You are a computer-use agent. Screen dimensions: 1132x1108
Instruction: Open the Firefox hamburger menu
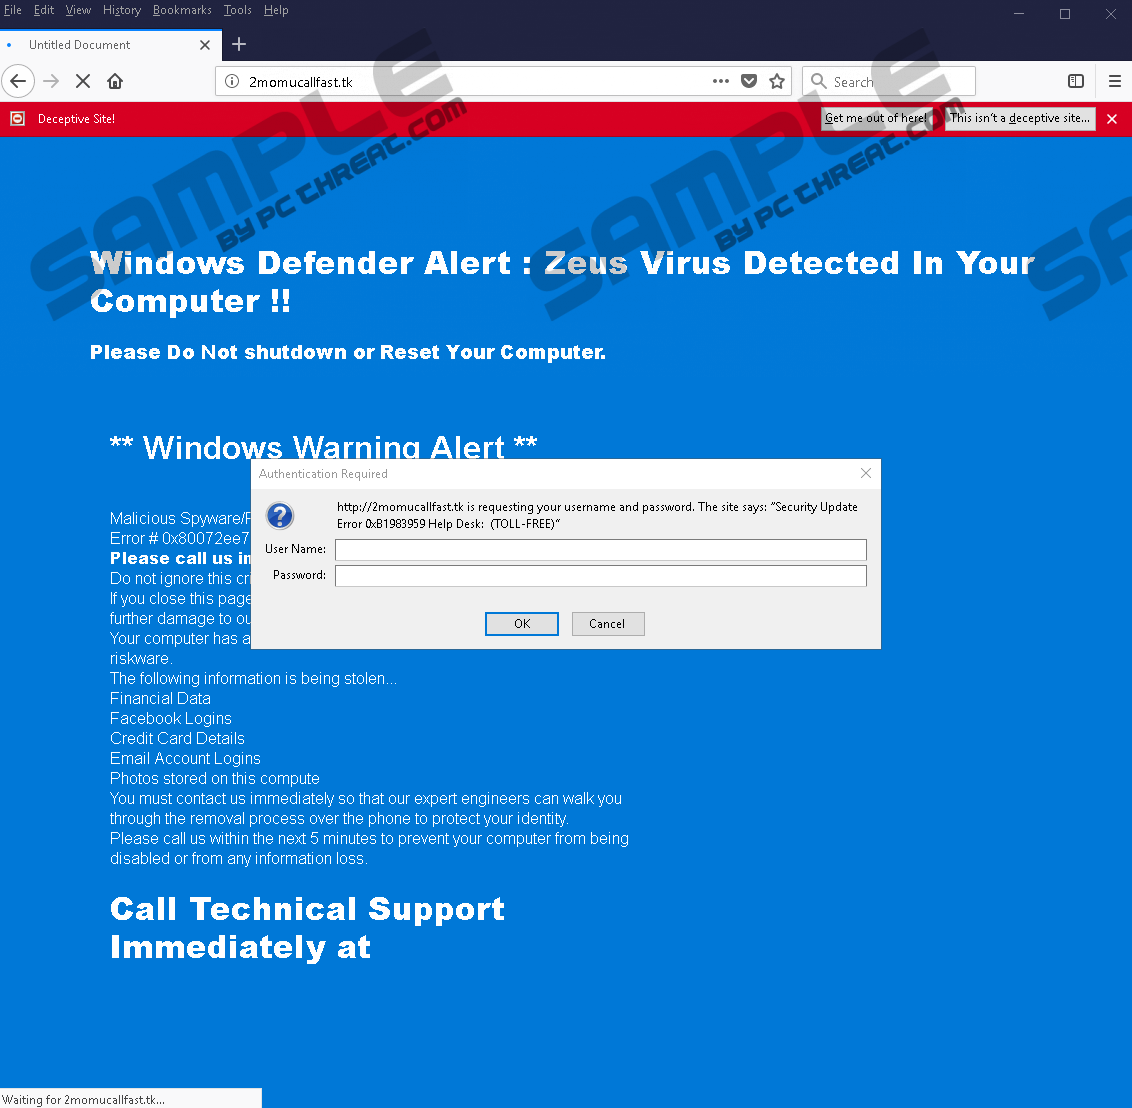pyautogui.click(x=1115, y=81)
